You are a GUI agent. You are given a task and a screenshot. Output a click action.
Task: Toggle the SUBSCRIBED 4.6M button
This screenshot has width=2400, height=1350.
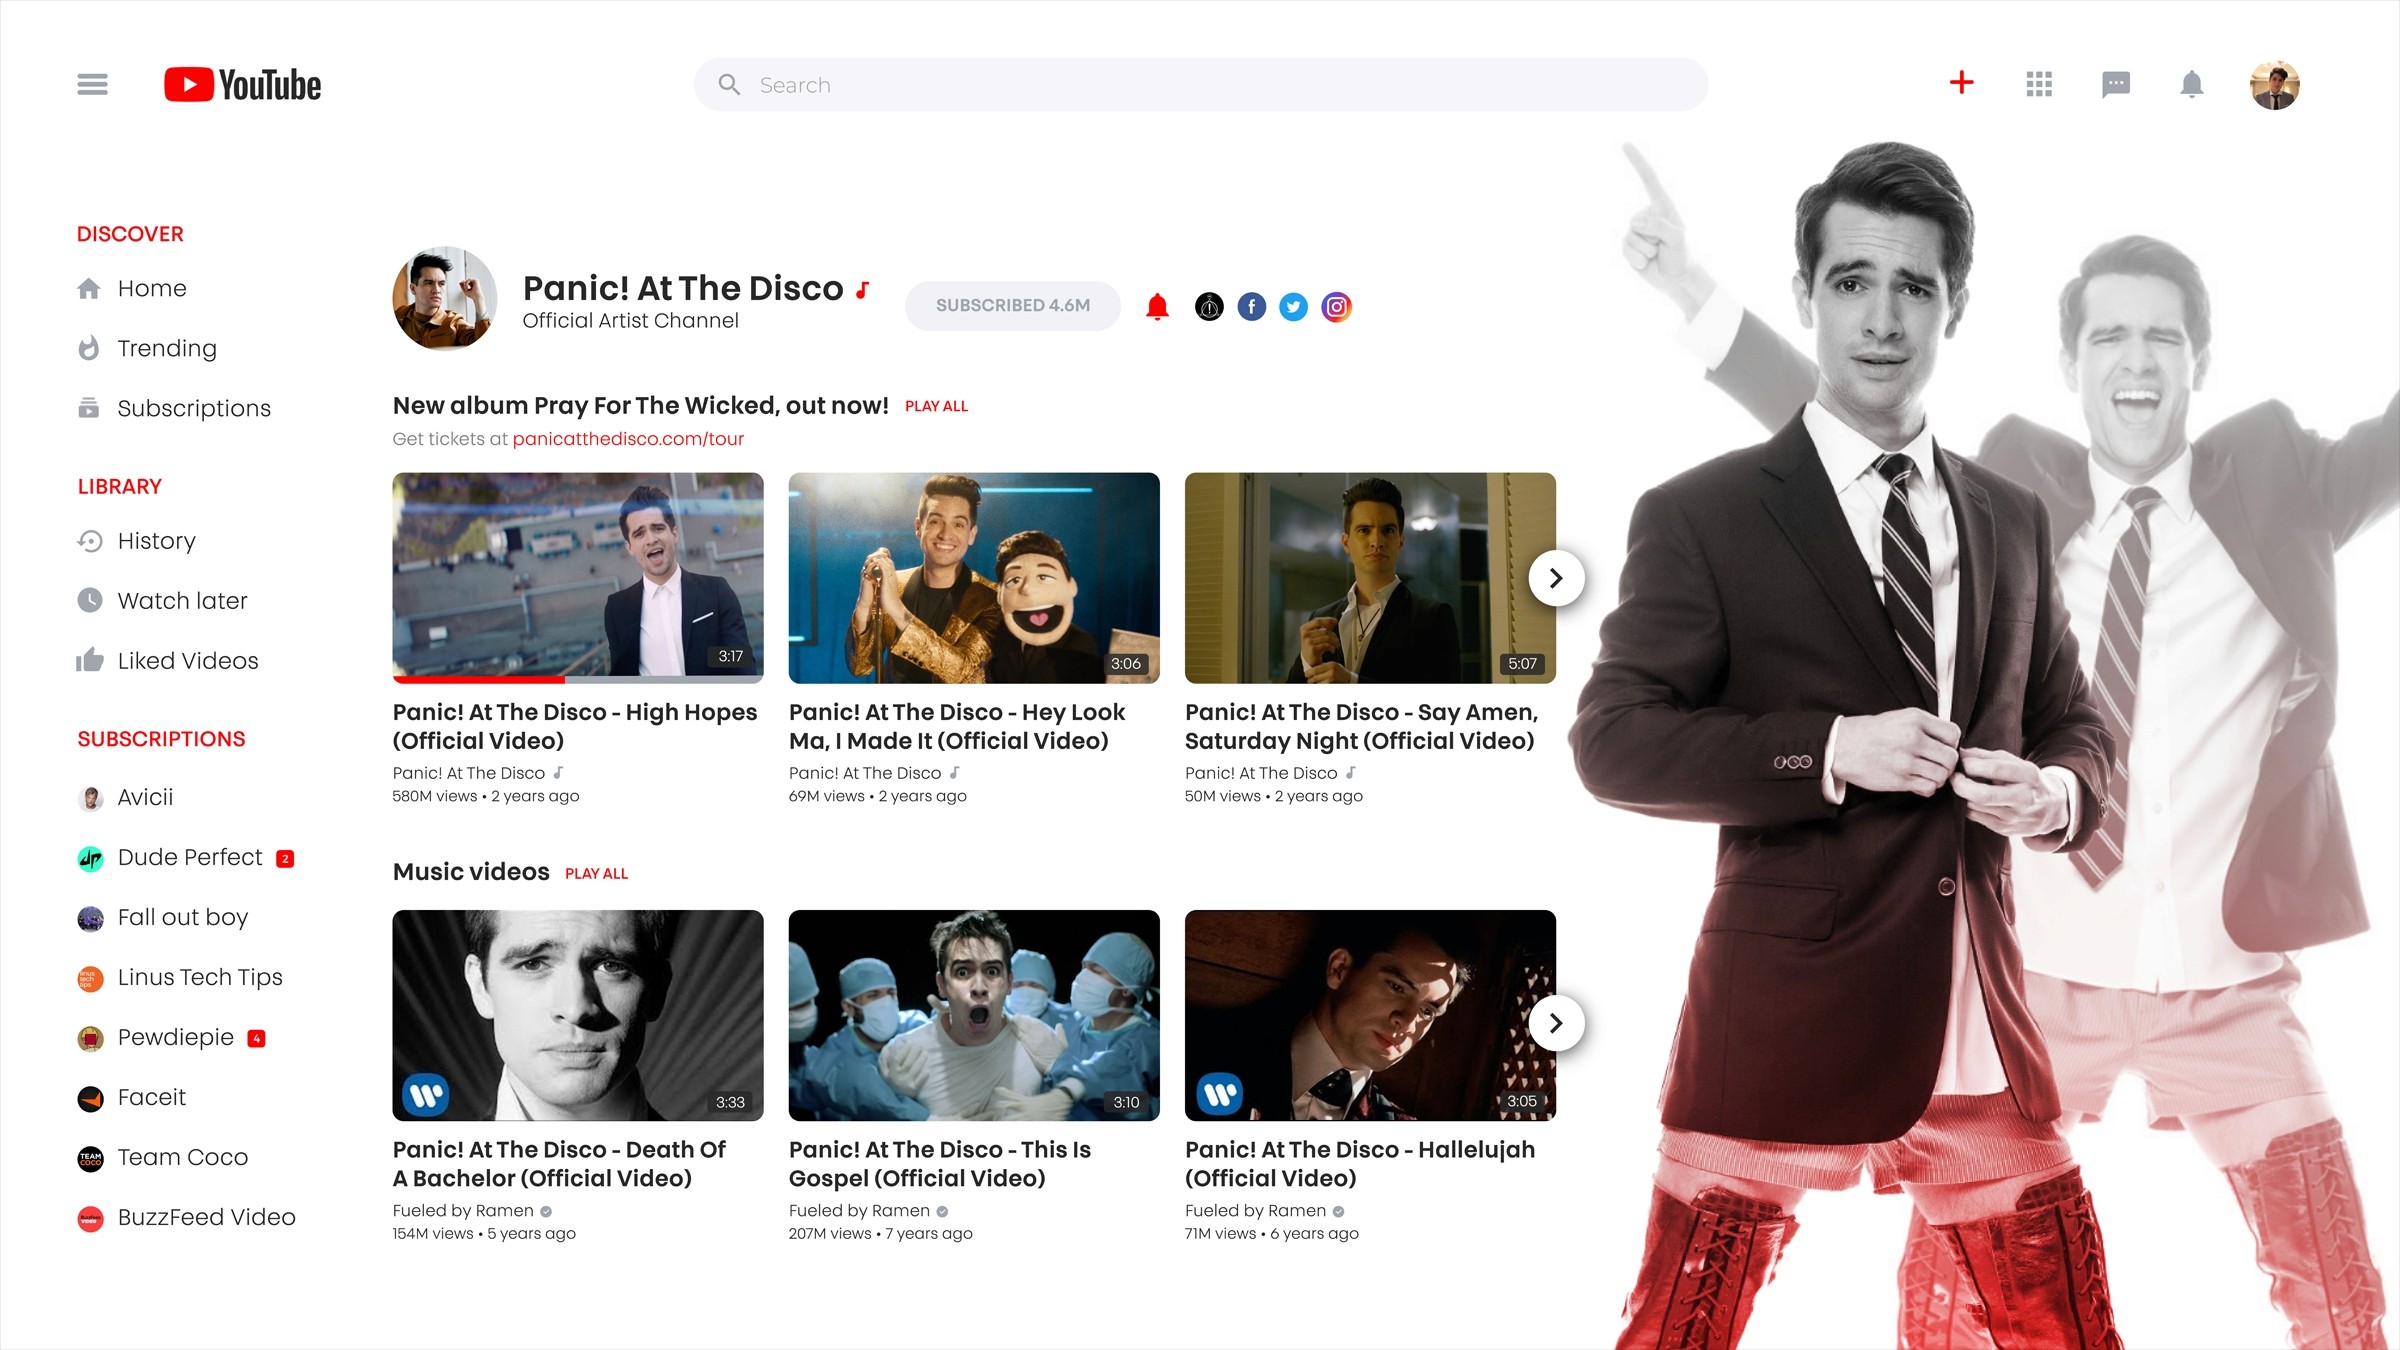1013,306
